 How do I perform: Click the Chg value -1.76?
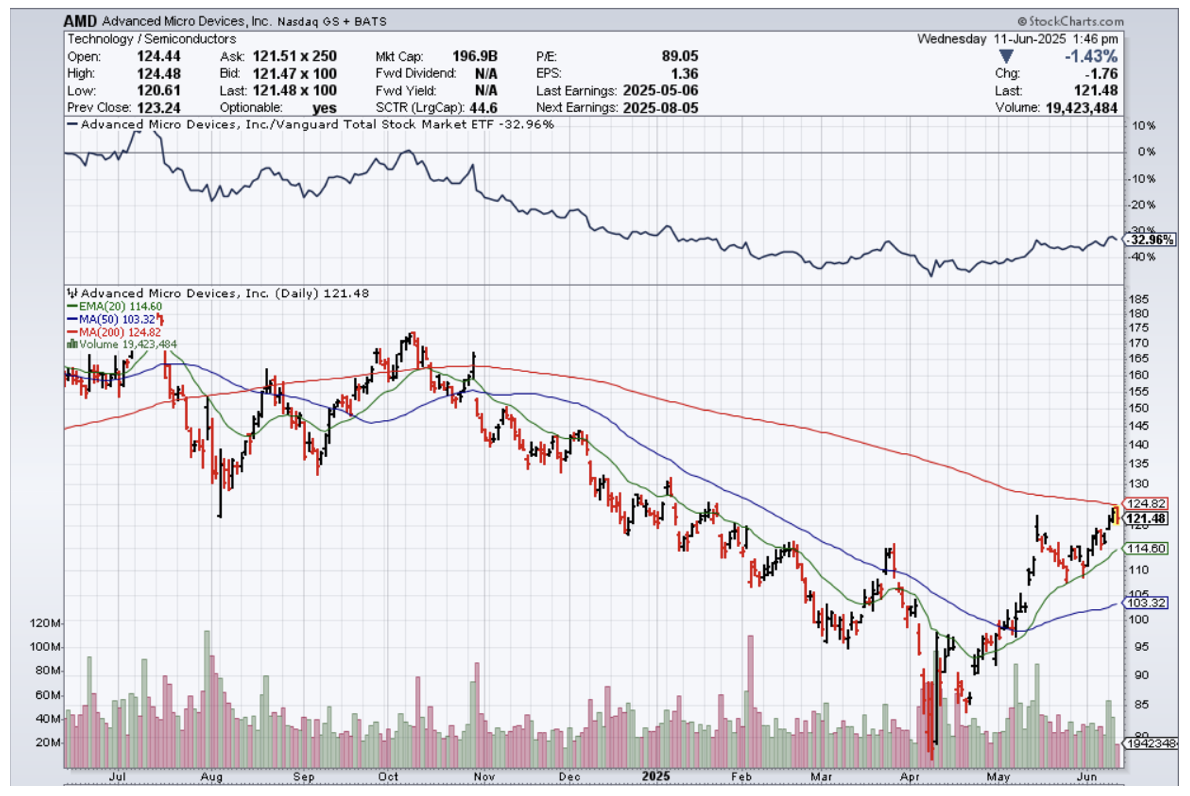(x=1102, y=74)
